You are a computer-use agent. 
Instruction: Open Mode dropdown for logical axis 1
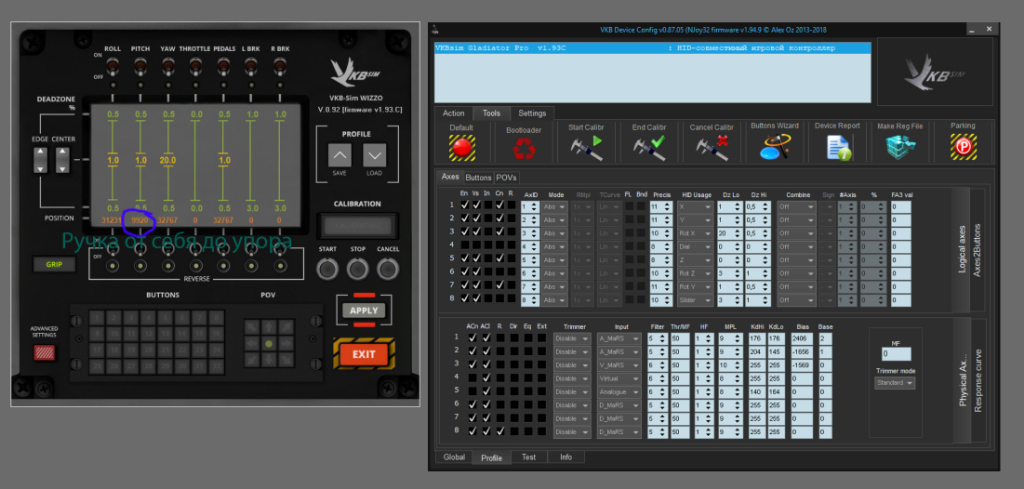tap(554, 206)
